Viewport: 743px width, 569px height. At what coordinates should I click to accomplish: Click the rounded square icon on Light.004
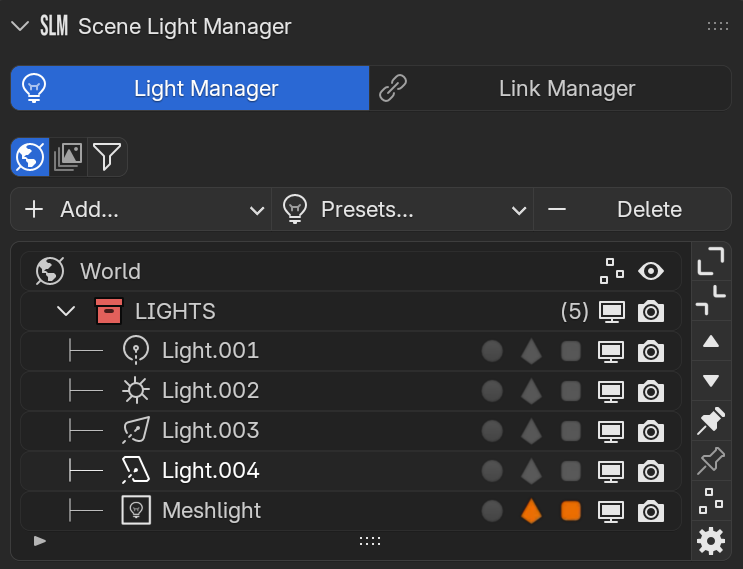pos(571,471)
